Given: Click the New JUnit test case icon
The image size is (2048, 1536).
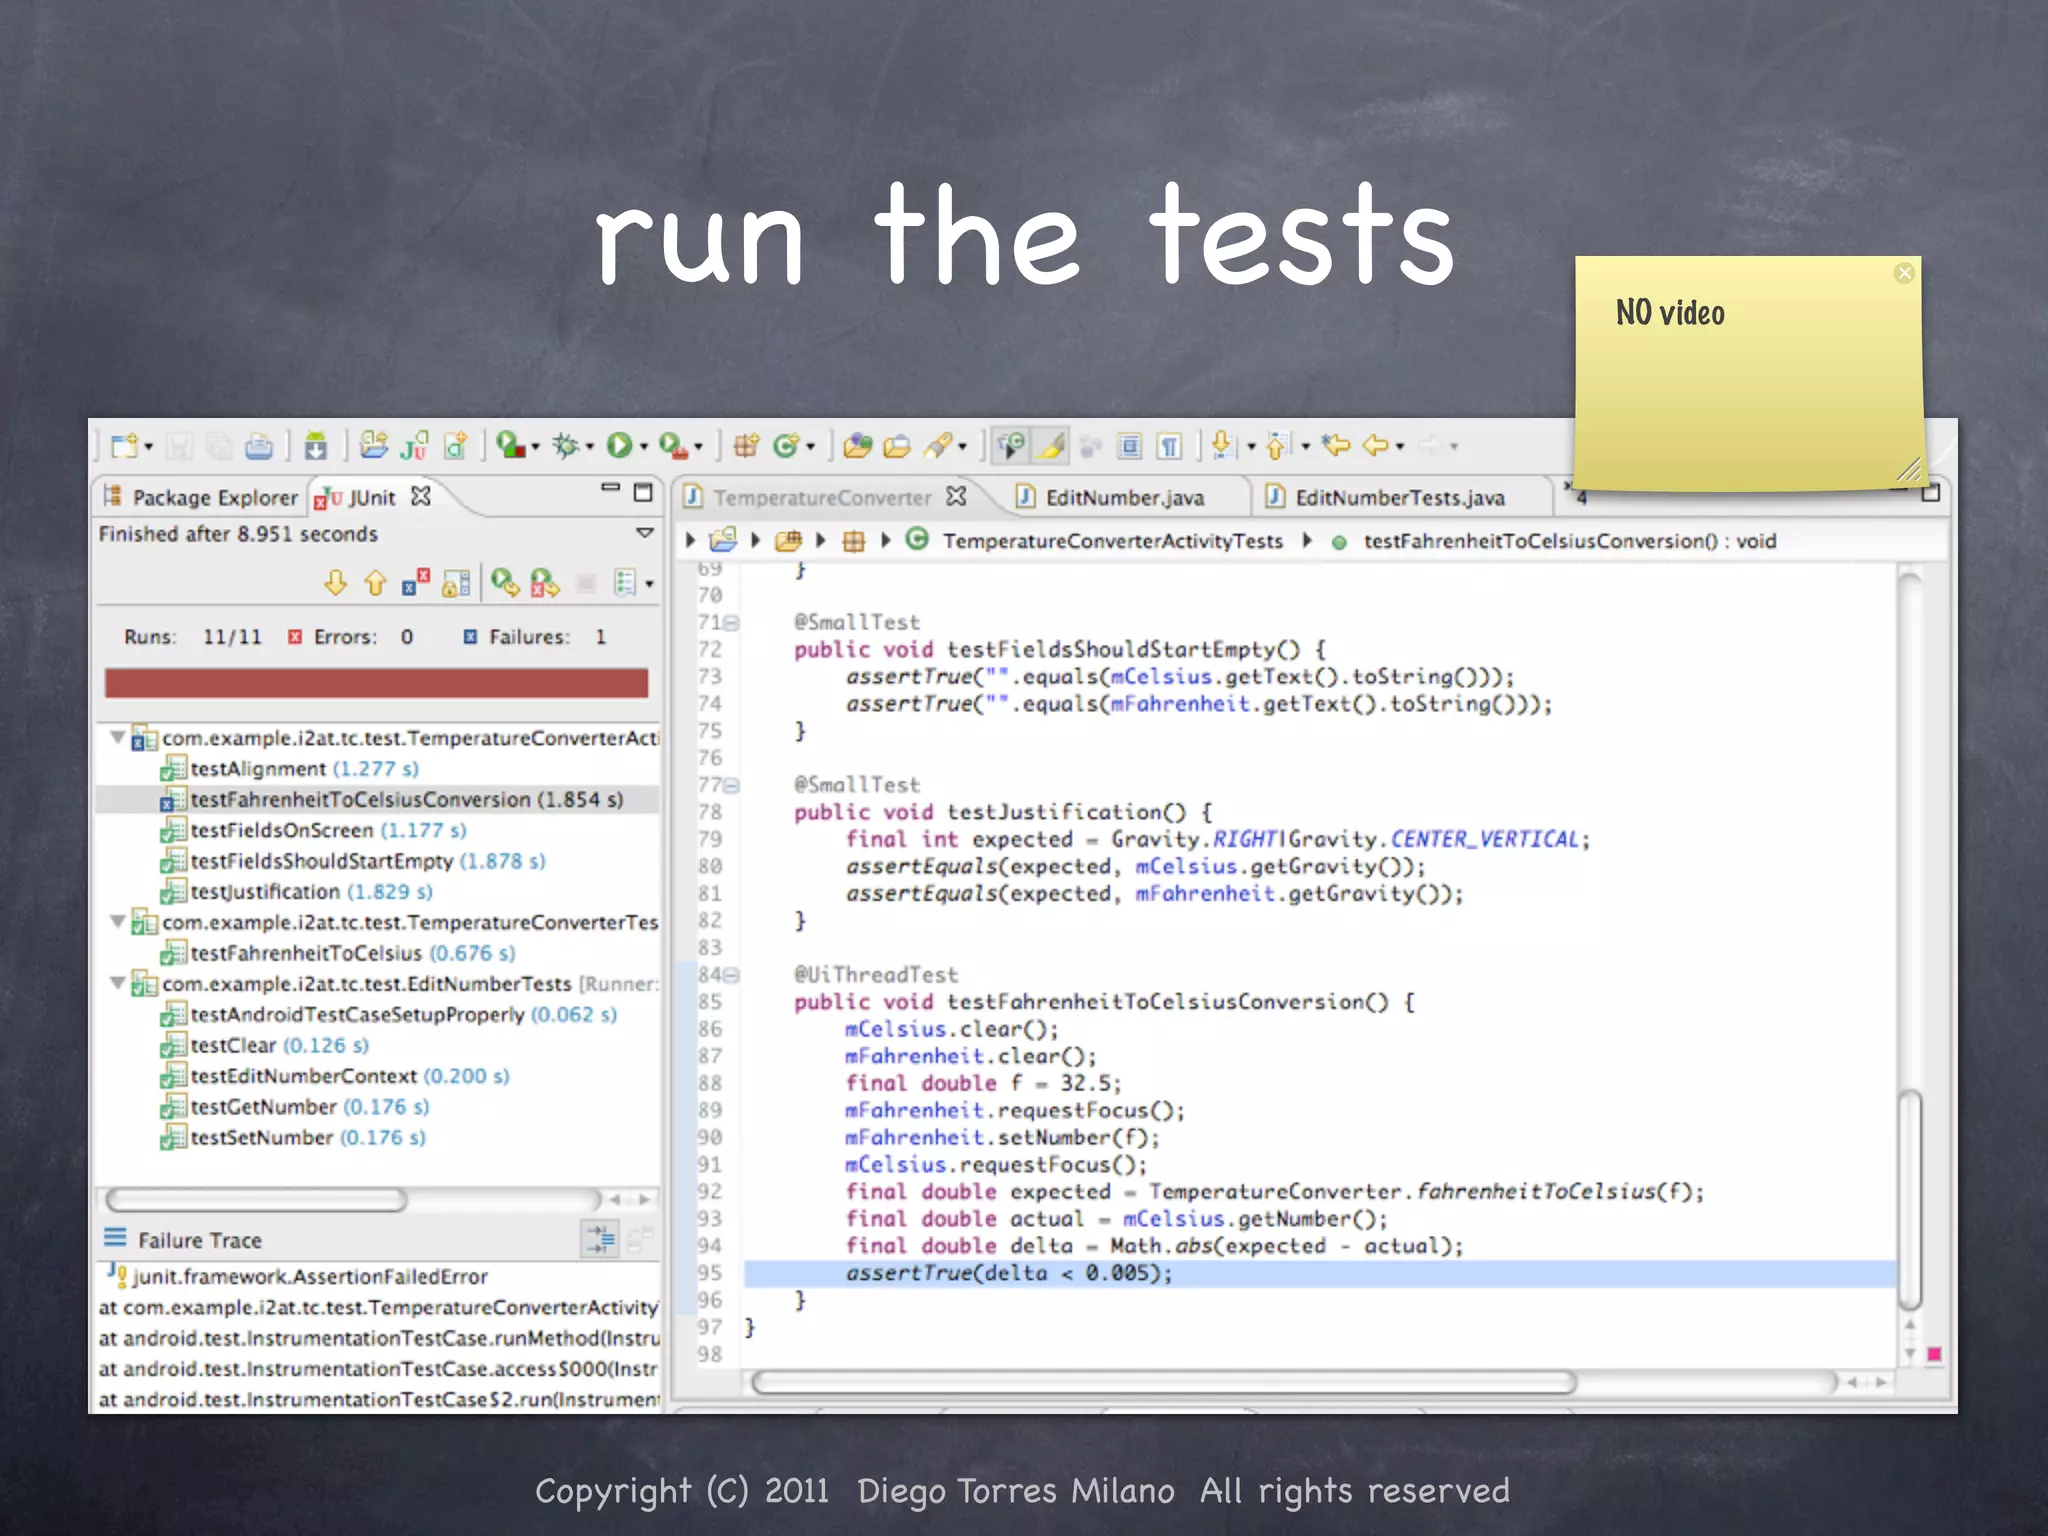Looking at the screenshot, I should [414, 446].
